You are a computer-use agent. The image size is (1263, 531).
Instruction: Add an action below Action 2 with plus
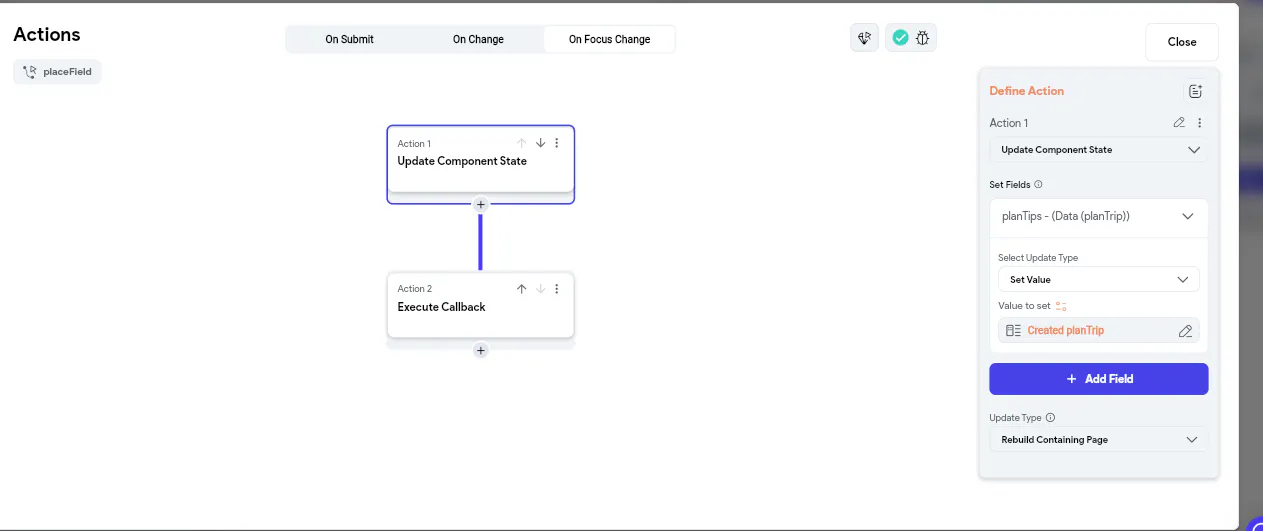[x=480, y=351]
